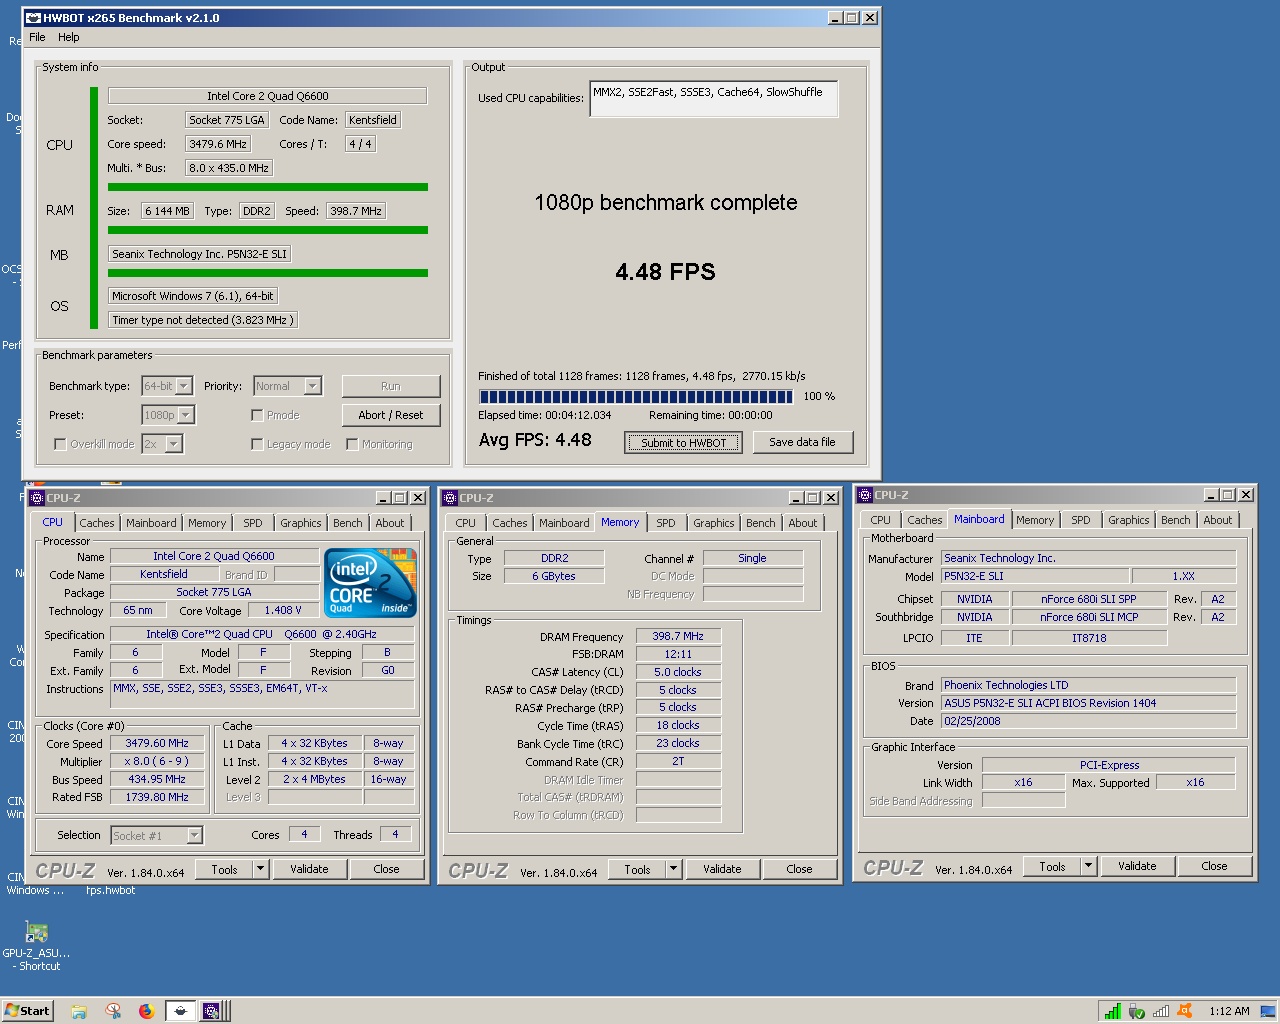Click the Run benchmark button
1280x1024 pixels.
point(390,386)
